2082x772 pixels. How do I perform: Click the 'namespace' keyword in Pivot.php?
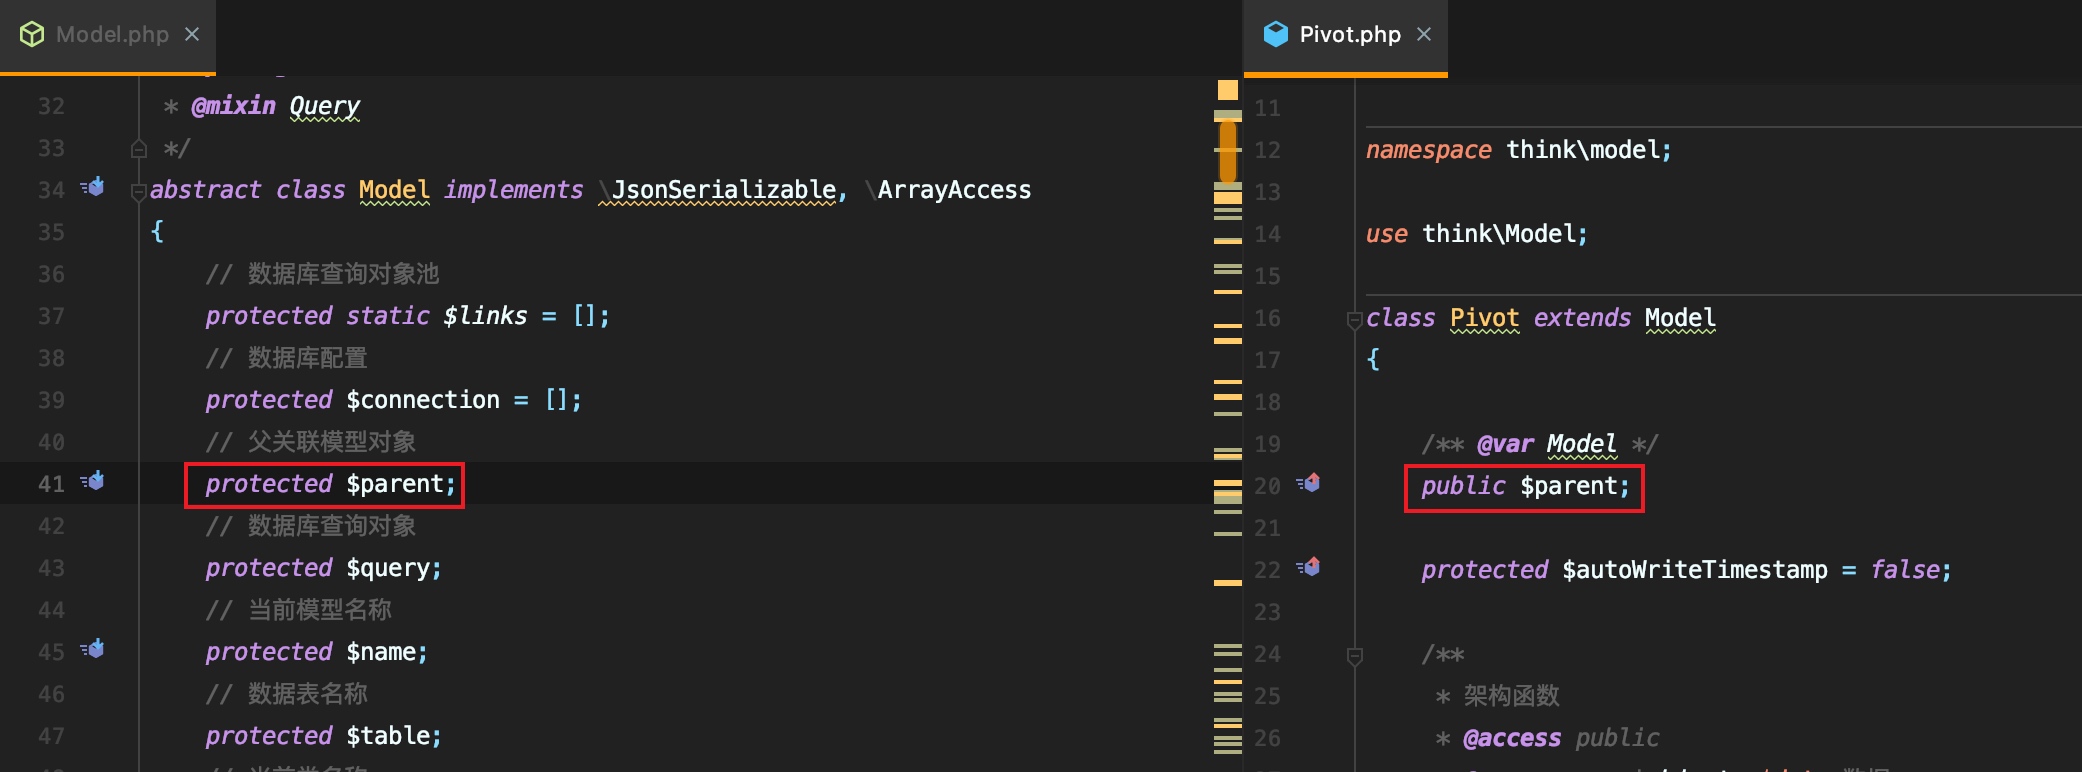(x=1428, y=150)
